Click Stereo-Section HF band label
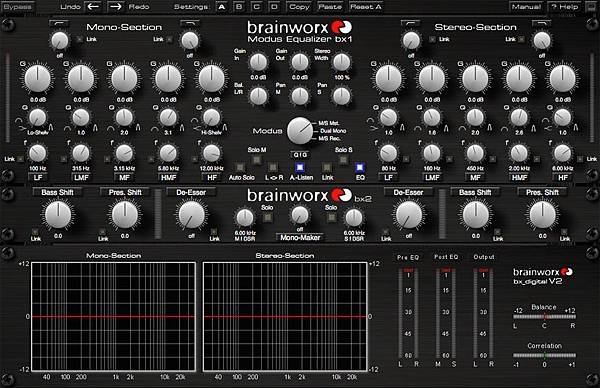The height and width of the screenshot is (388, 600). pyautogui.click(x=563, y=178)
